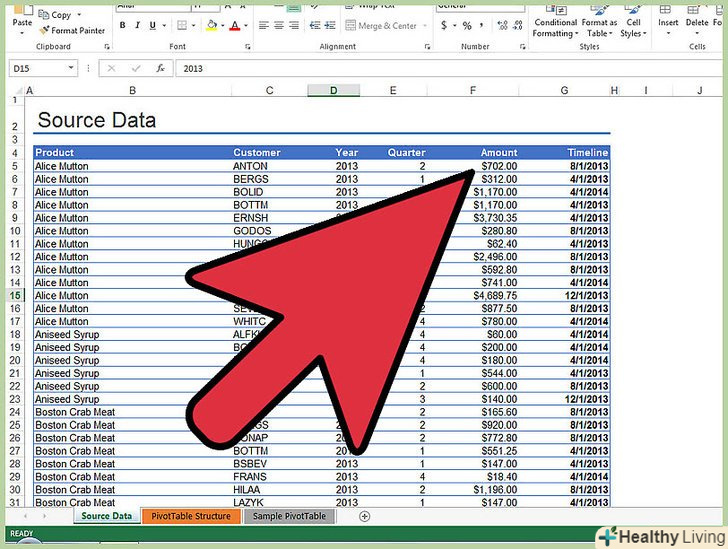
Task: Expand the Borders dropdown arrow
Action: click(x=194, y=26)
